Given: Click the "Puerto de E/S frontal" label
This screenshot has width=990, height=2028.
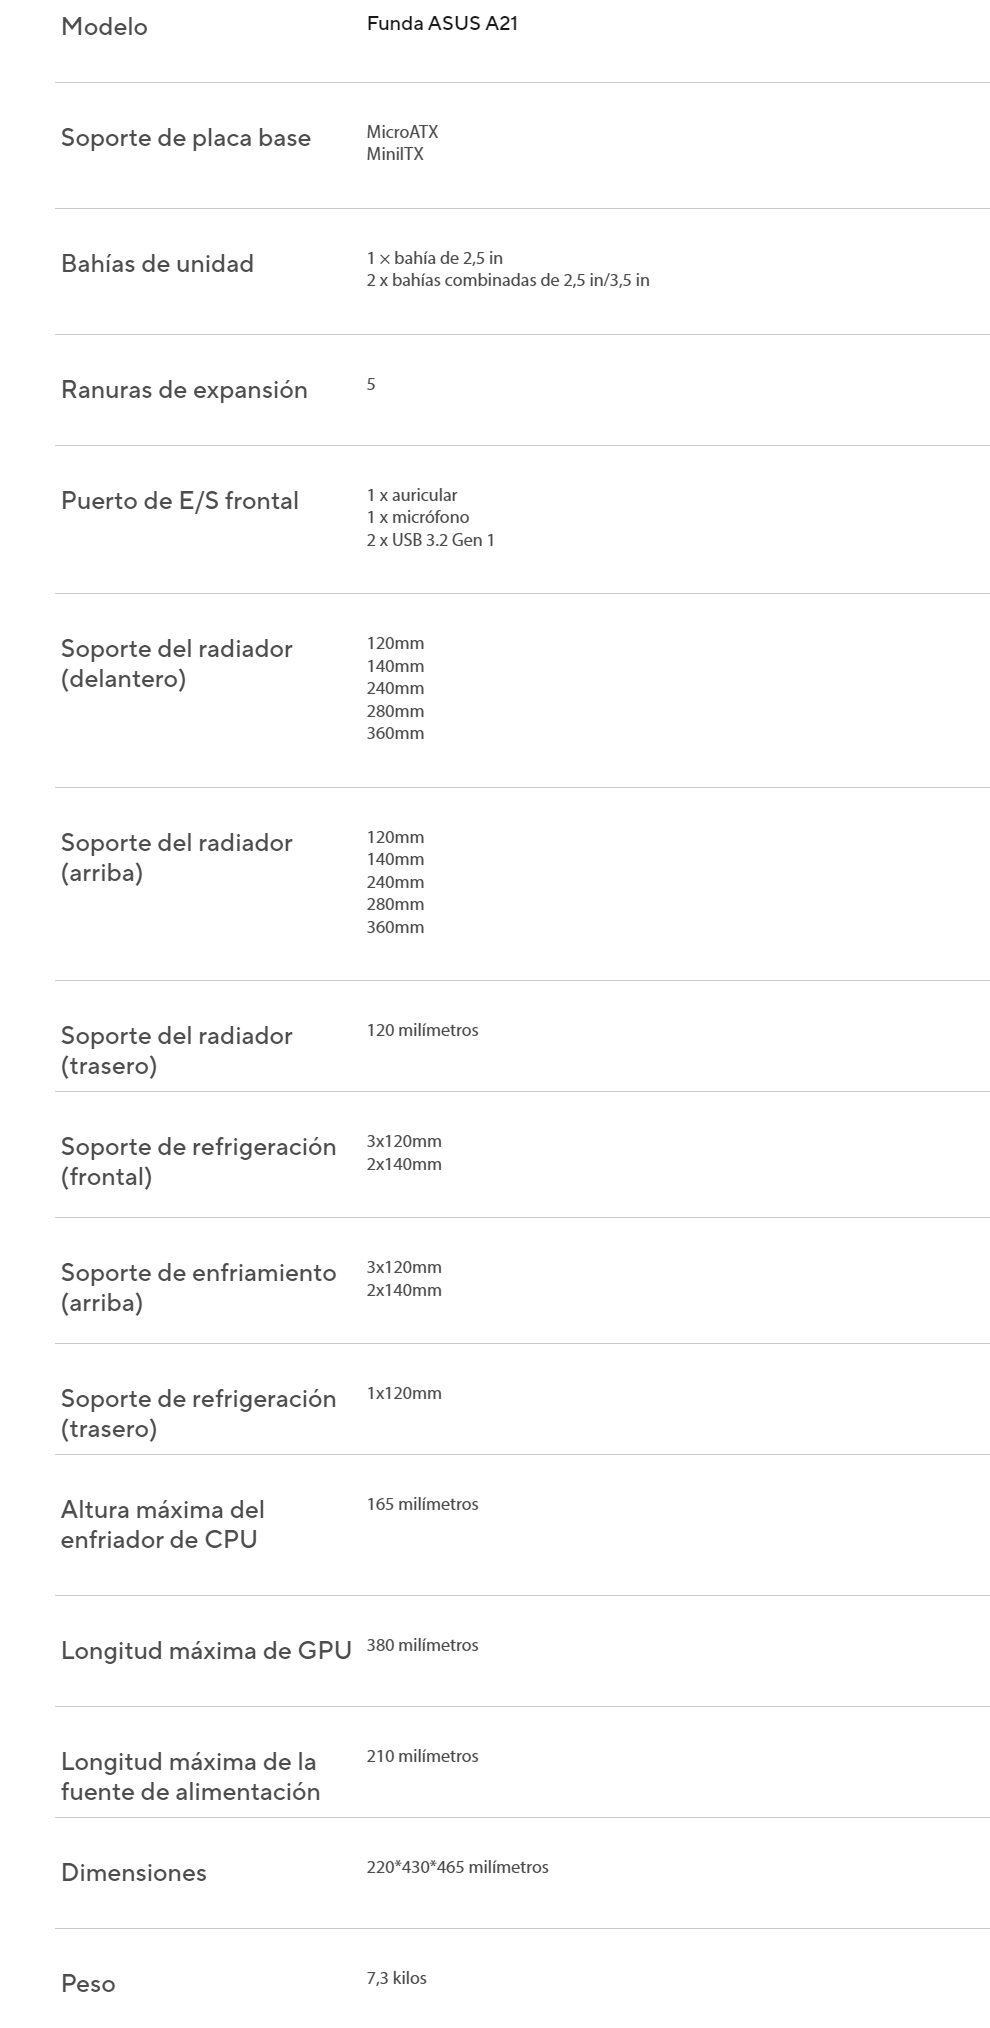Looking at the screenshot, I should pyautogui.click(x=180, y=501).
